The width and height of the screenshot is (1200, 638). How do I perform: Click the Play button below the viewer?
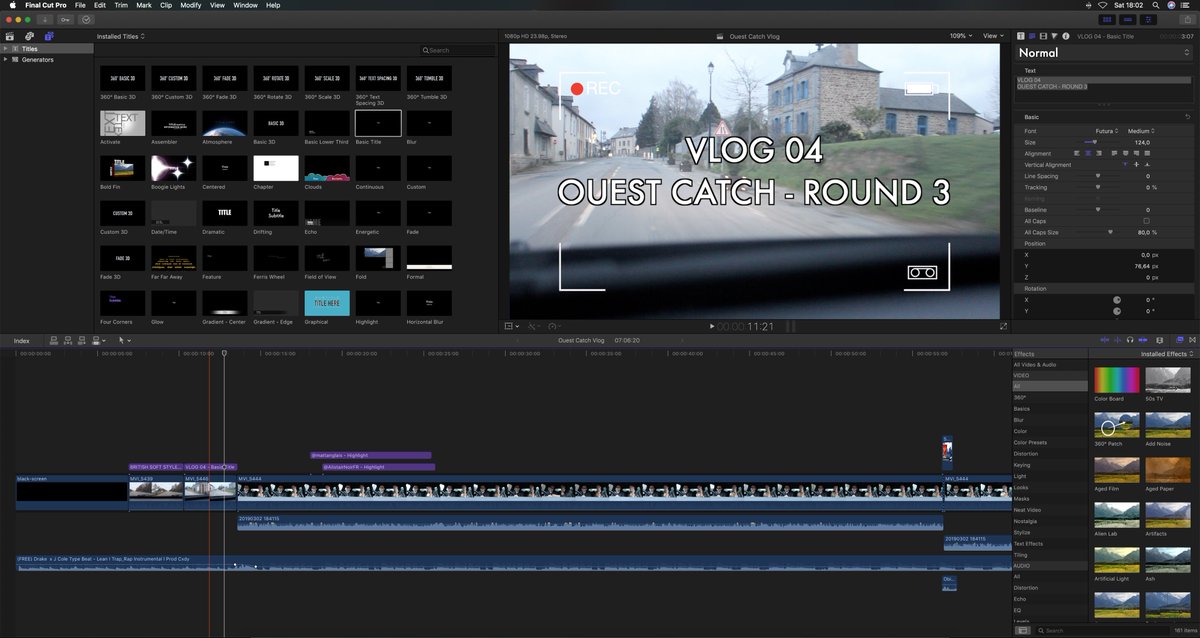[711, 326]
